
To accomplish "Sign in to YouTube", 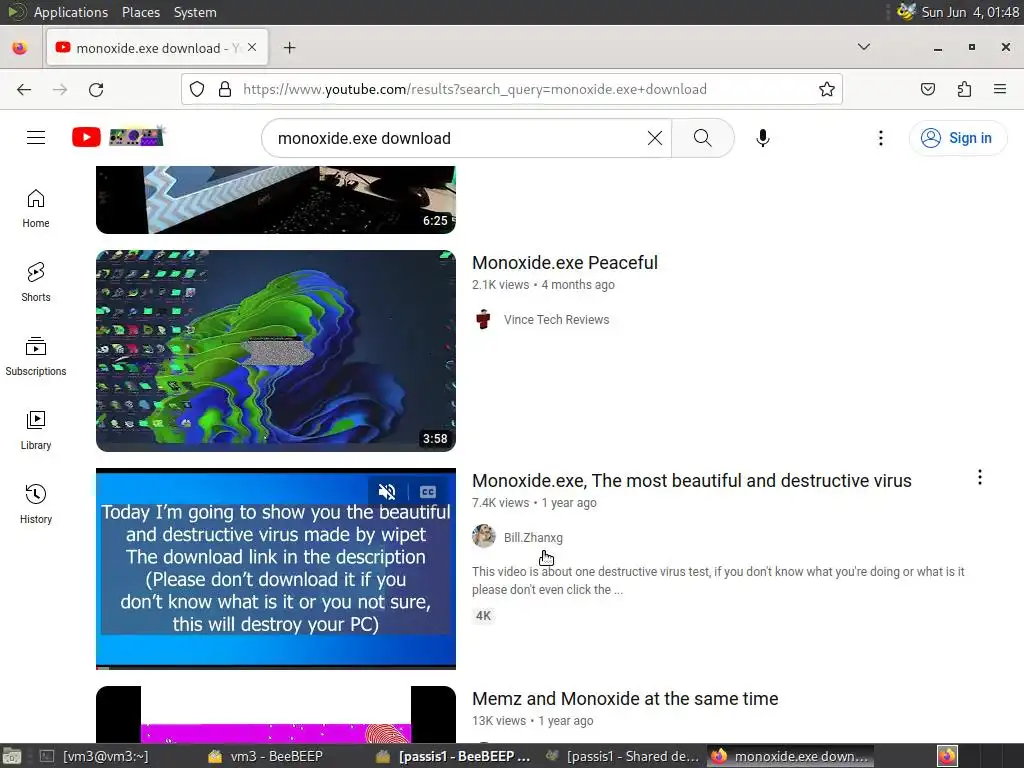I will pos(957,138).
